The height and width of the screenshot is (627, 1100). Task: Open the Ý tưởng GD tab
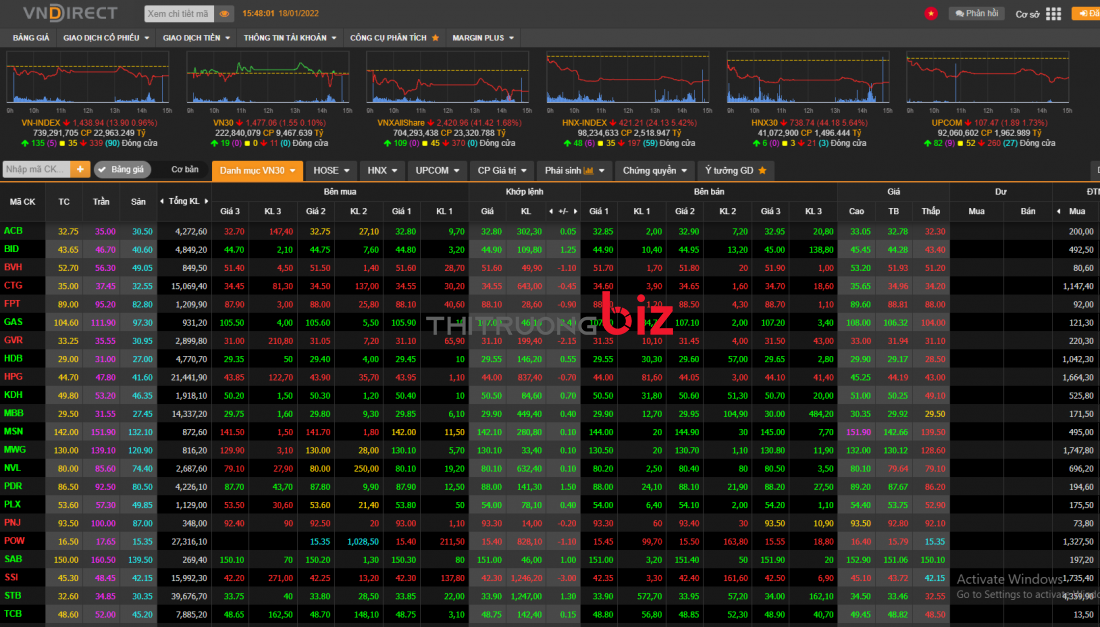(735, 171)
